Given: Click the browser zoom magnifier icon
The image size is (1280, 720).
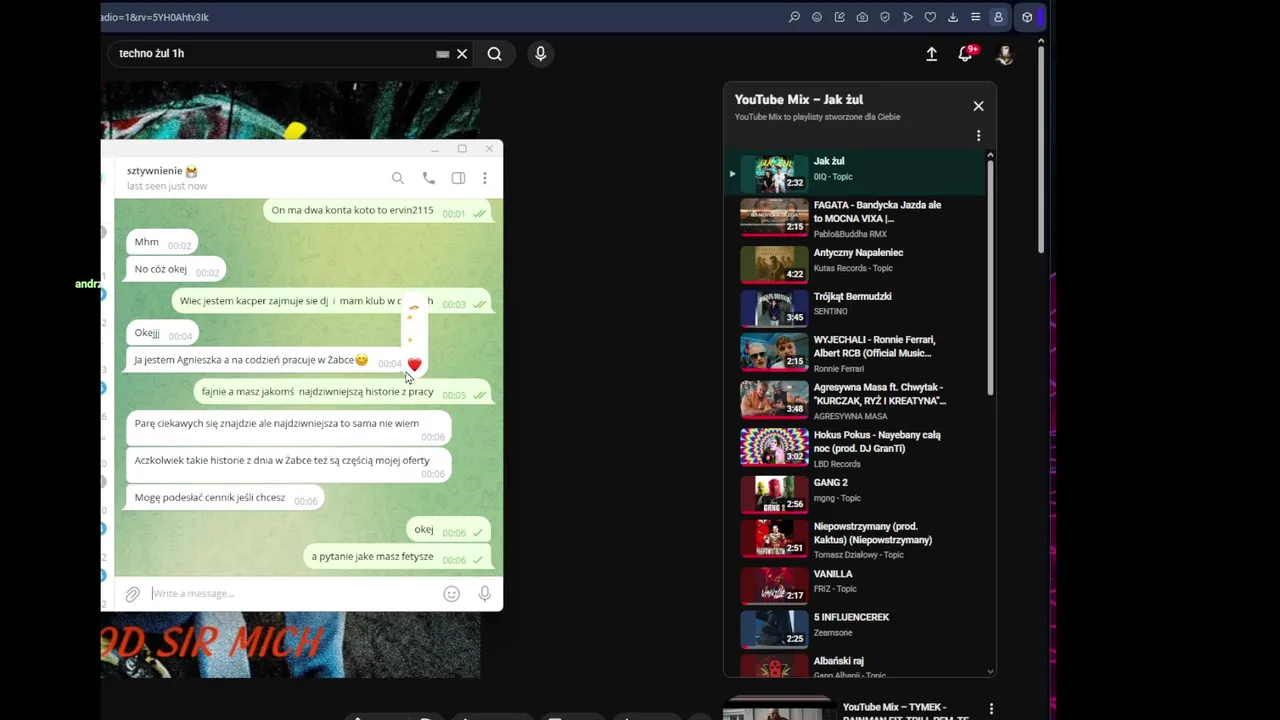Looking at the screenshot, I should click(x=794, y=17).
